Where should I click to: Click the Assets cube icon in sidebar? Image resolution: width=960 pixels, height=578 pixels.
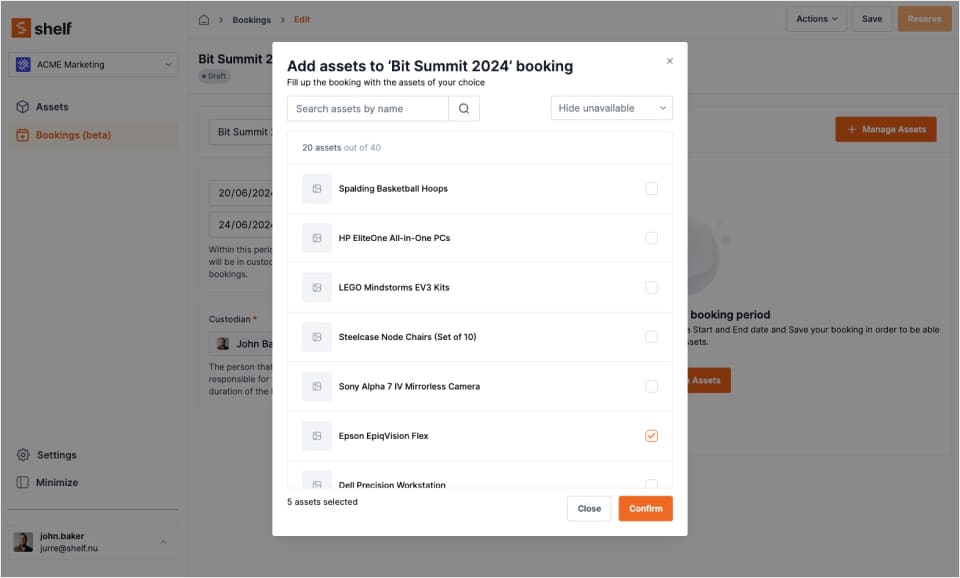tap(23, 107)
